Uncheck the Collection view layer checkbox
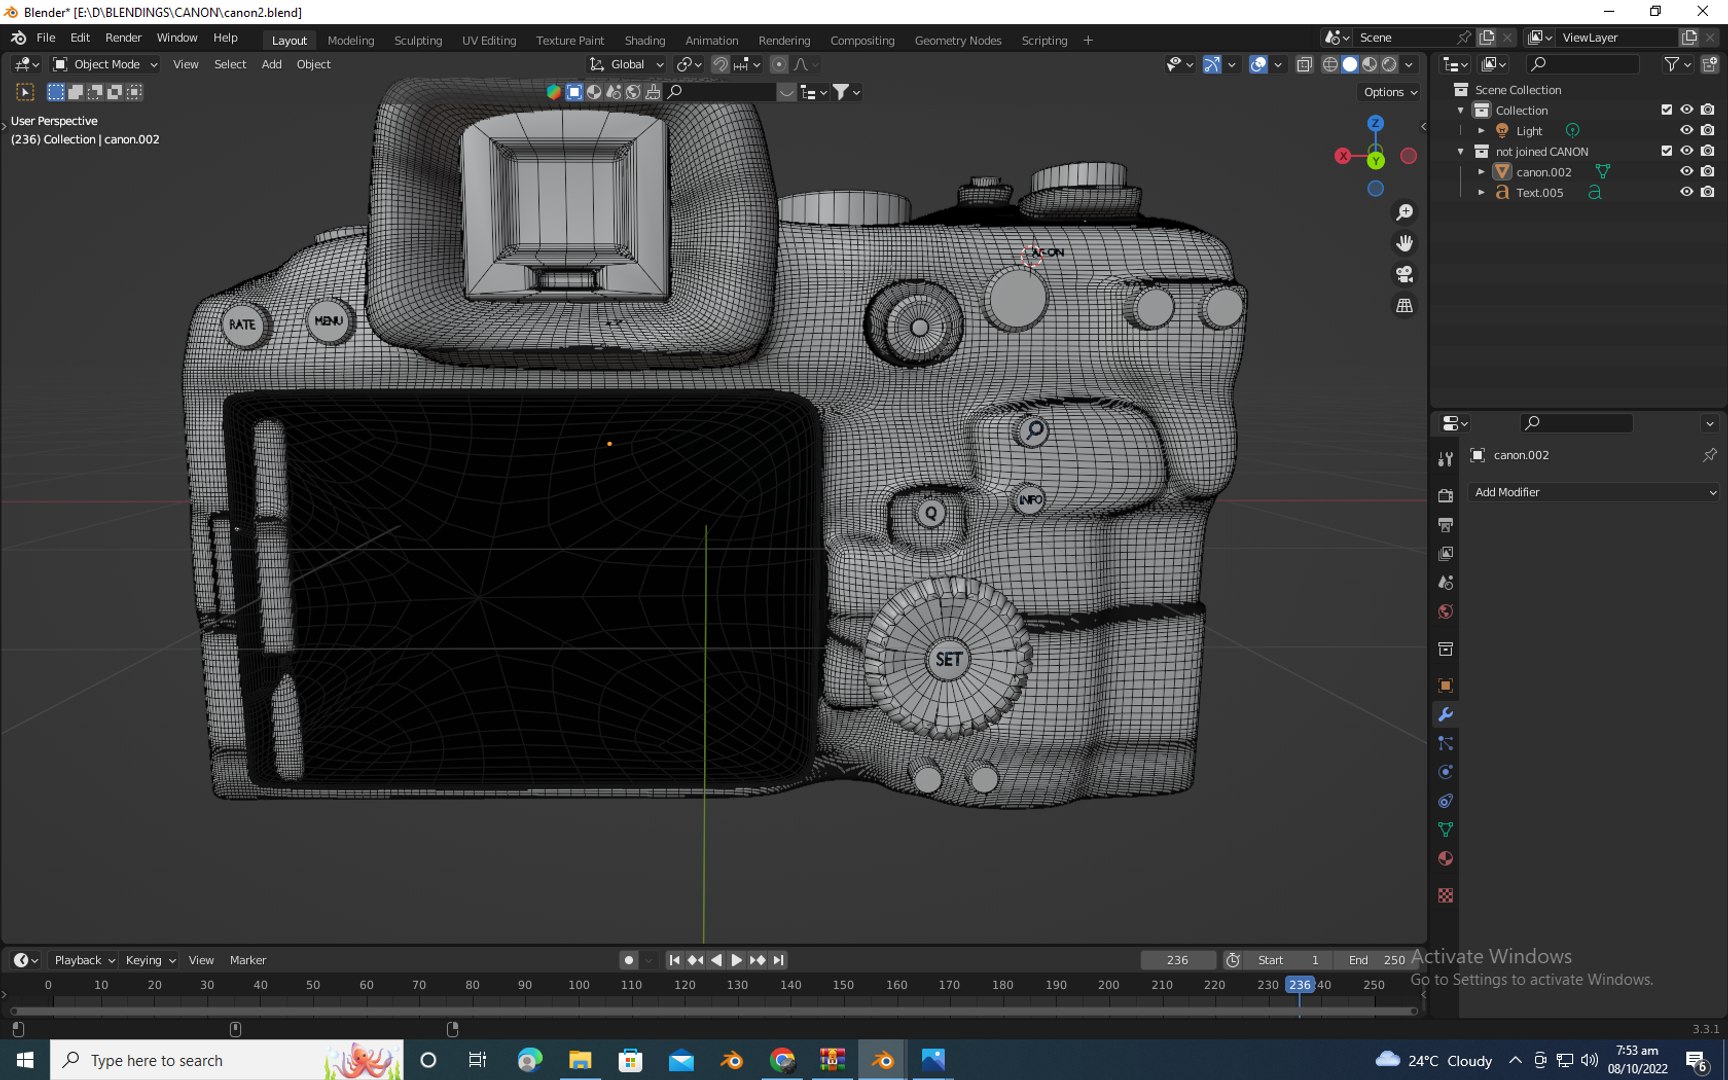The height and width of the screenshot is (1080, 1728). [1666, 110]
